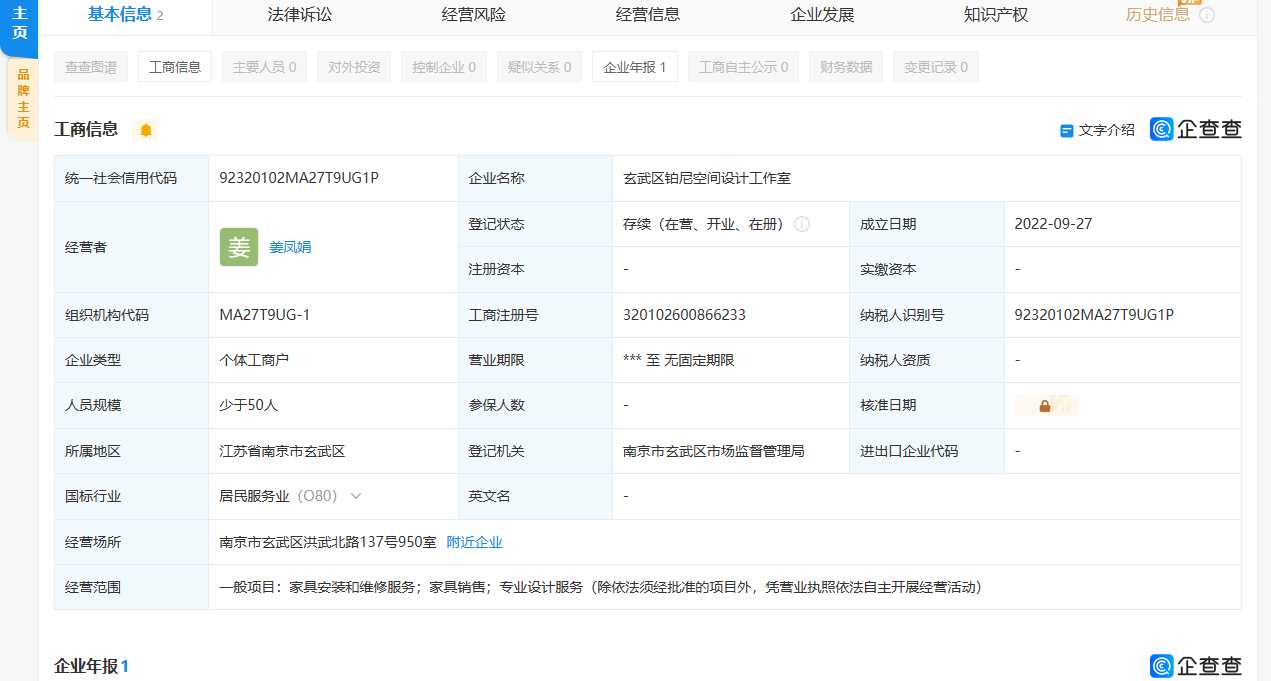Click the bell alert icon beside 工商信息
The width and height of the screenshot is (1271, 681).
point(146,130)
